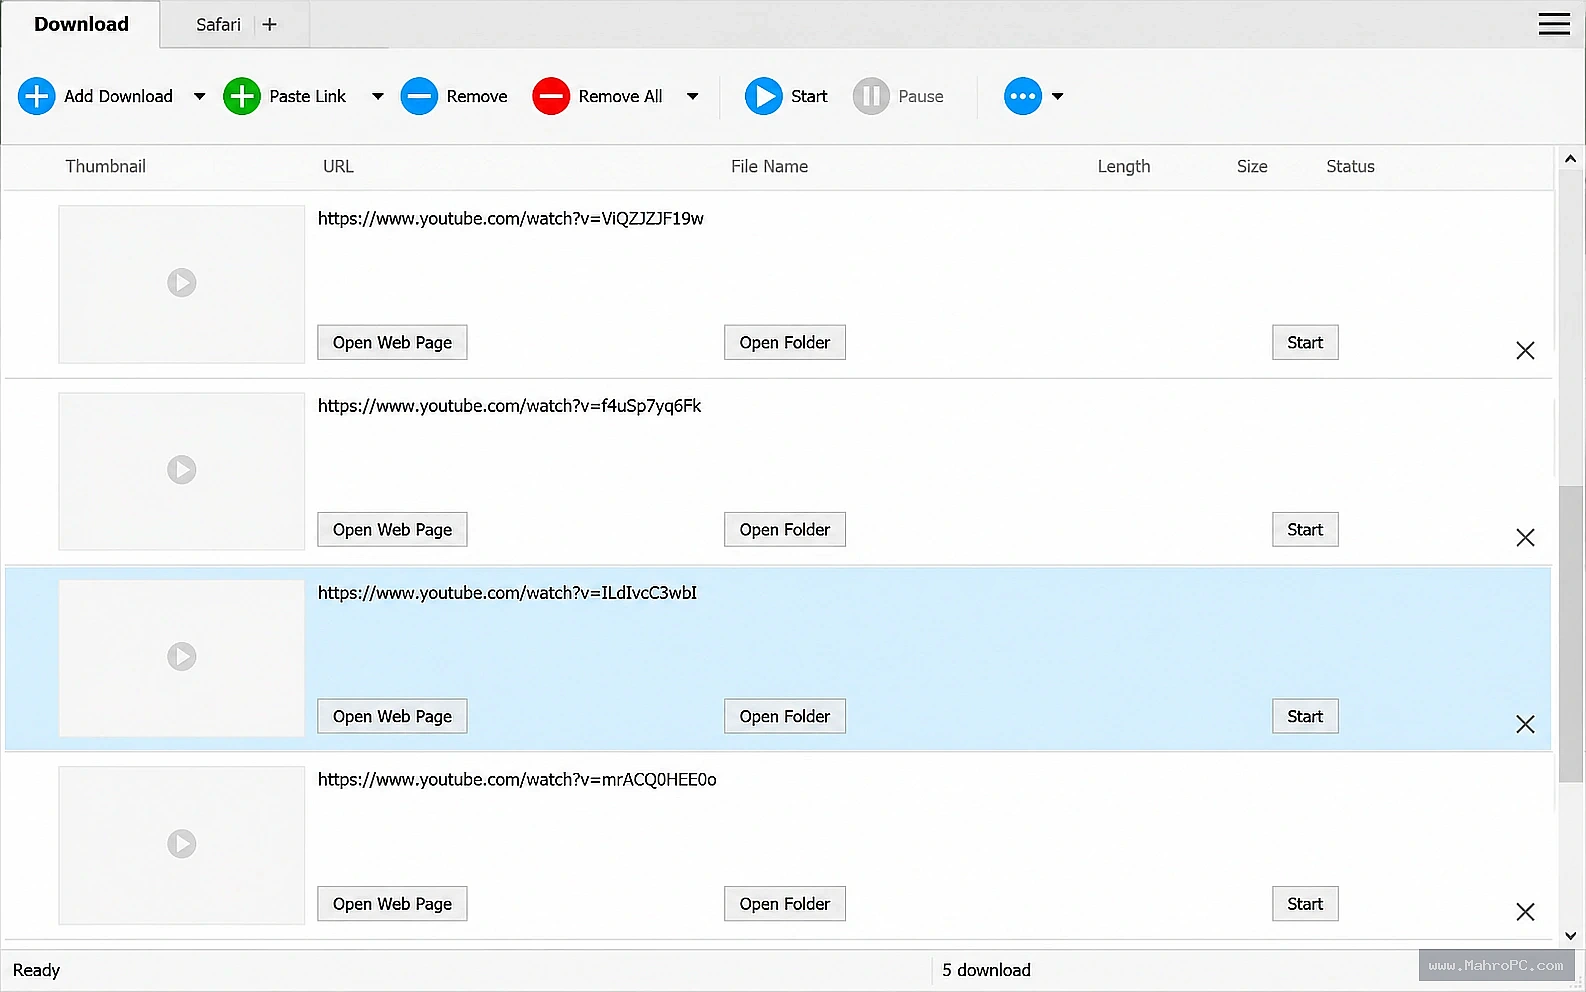Start the ILdIvcC3wbI download row

(1305, 716)
